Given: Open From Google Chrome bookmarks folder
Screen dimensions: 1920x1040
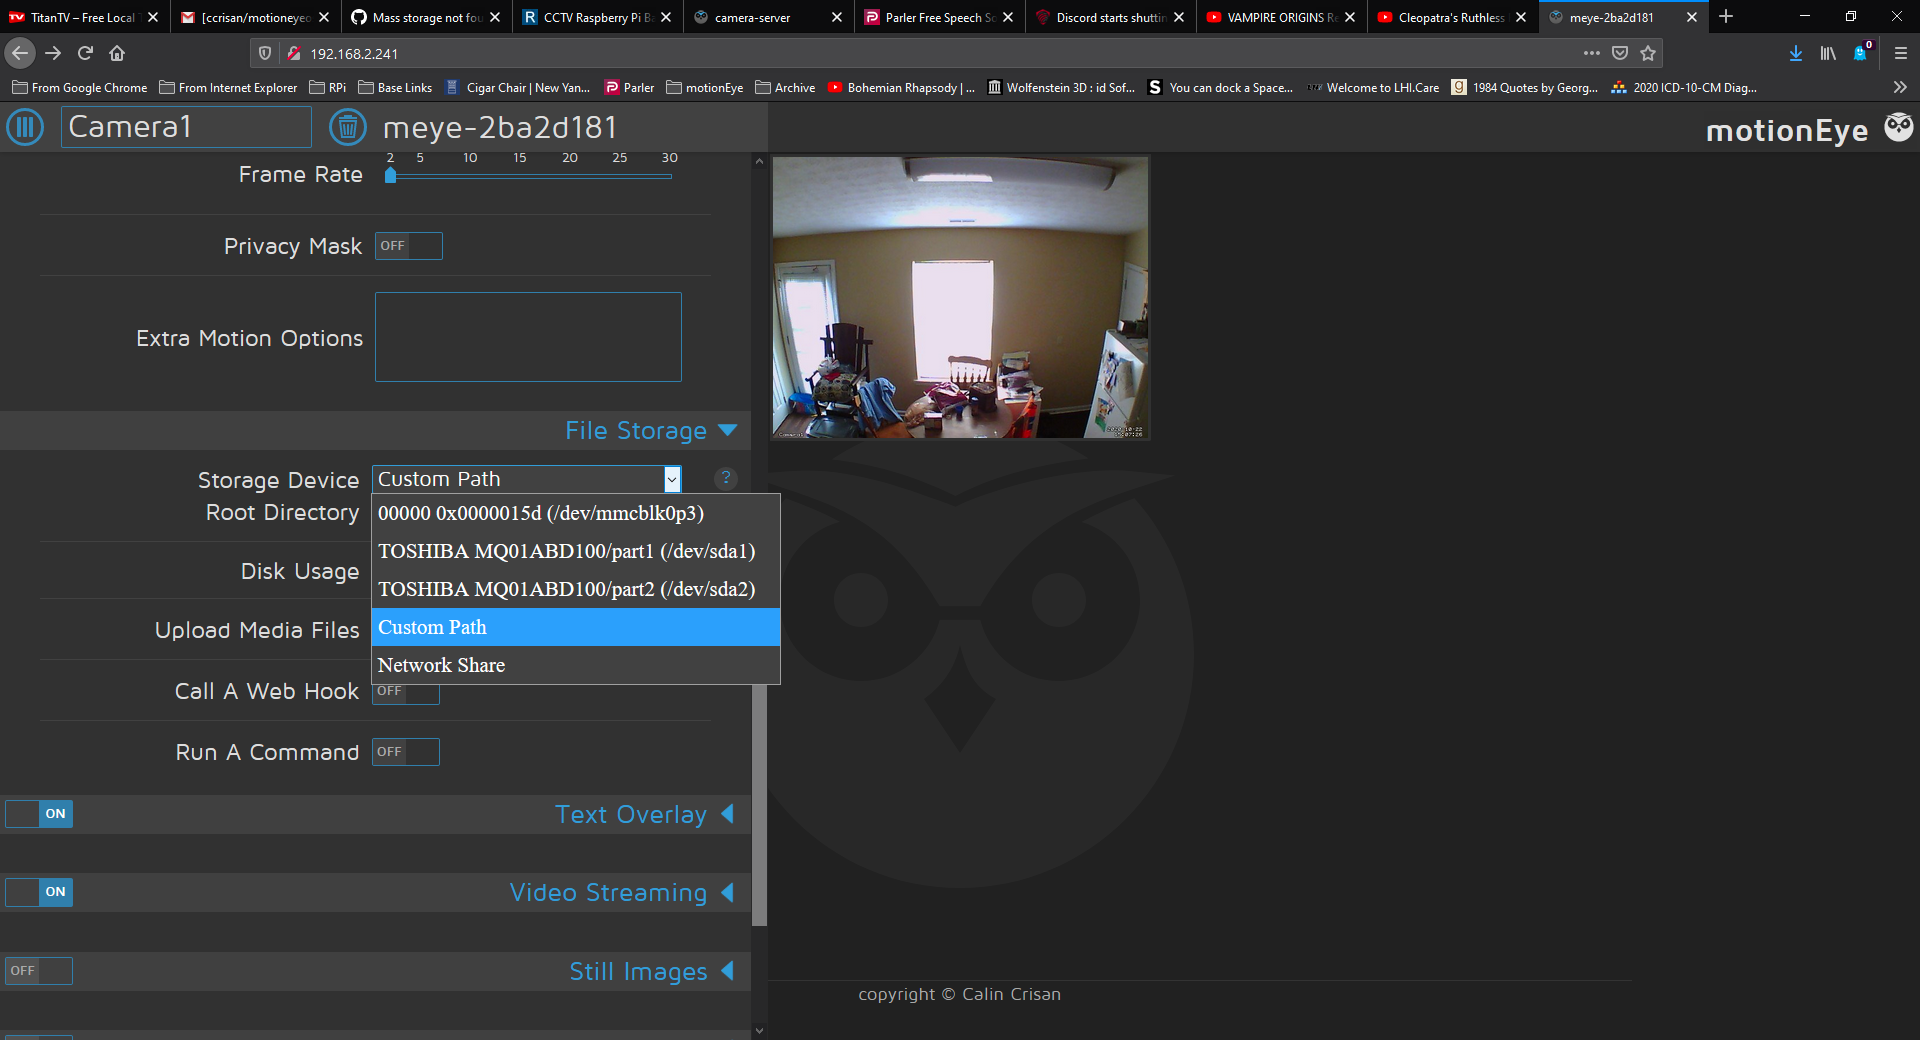Looking at the screenshot, I should [x=80, y=87].
